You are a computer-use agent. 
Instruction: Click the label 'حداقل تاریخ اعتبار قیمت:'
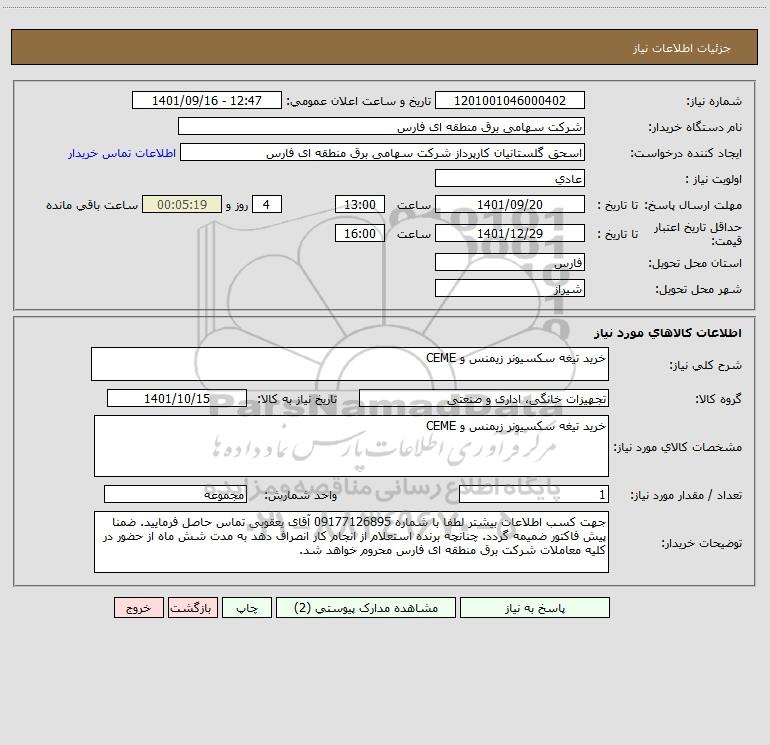698,234
